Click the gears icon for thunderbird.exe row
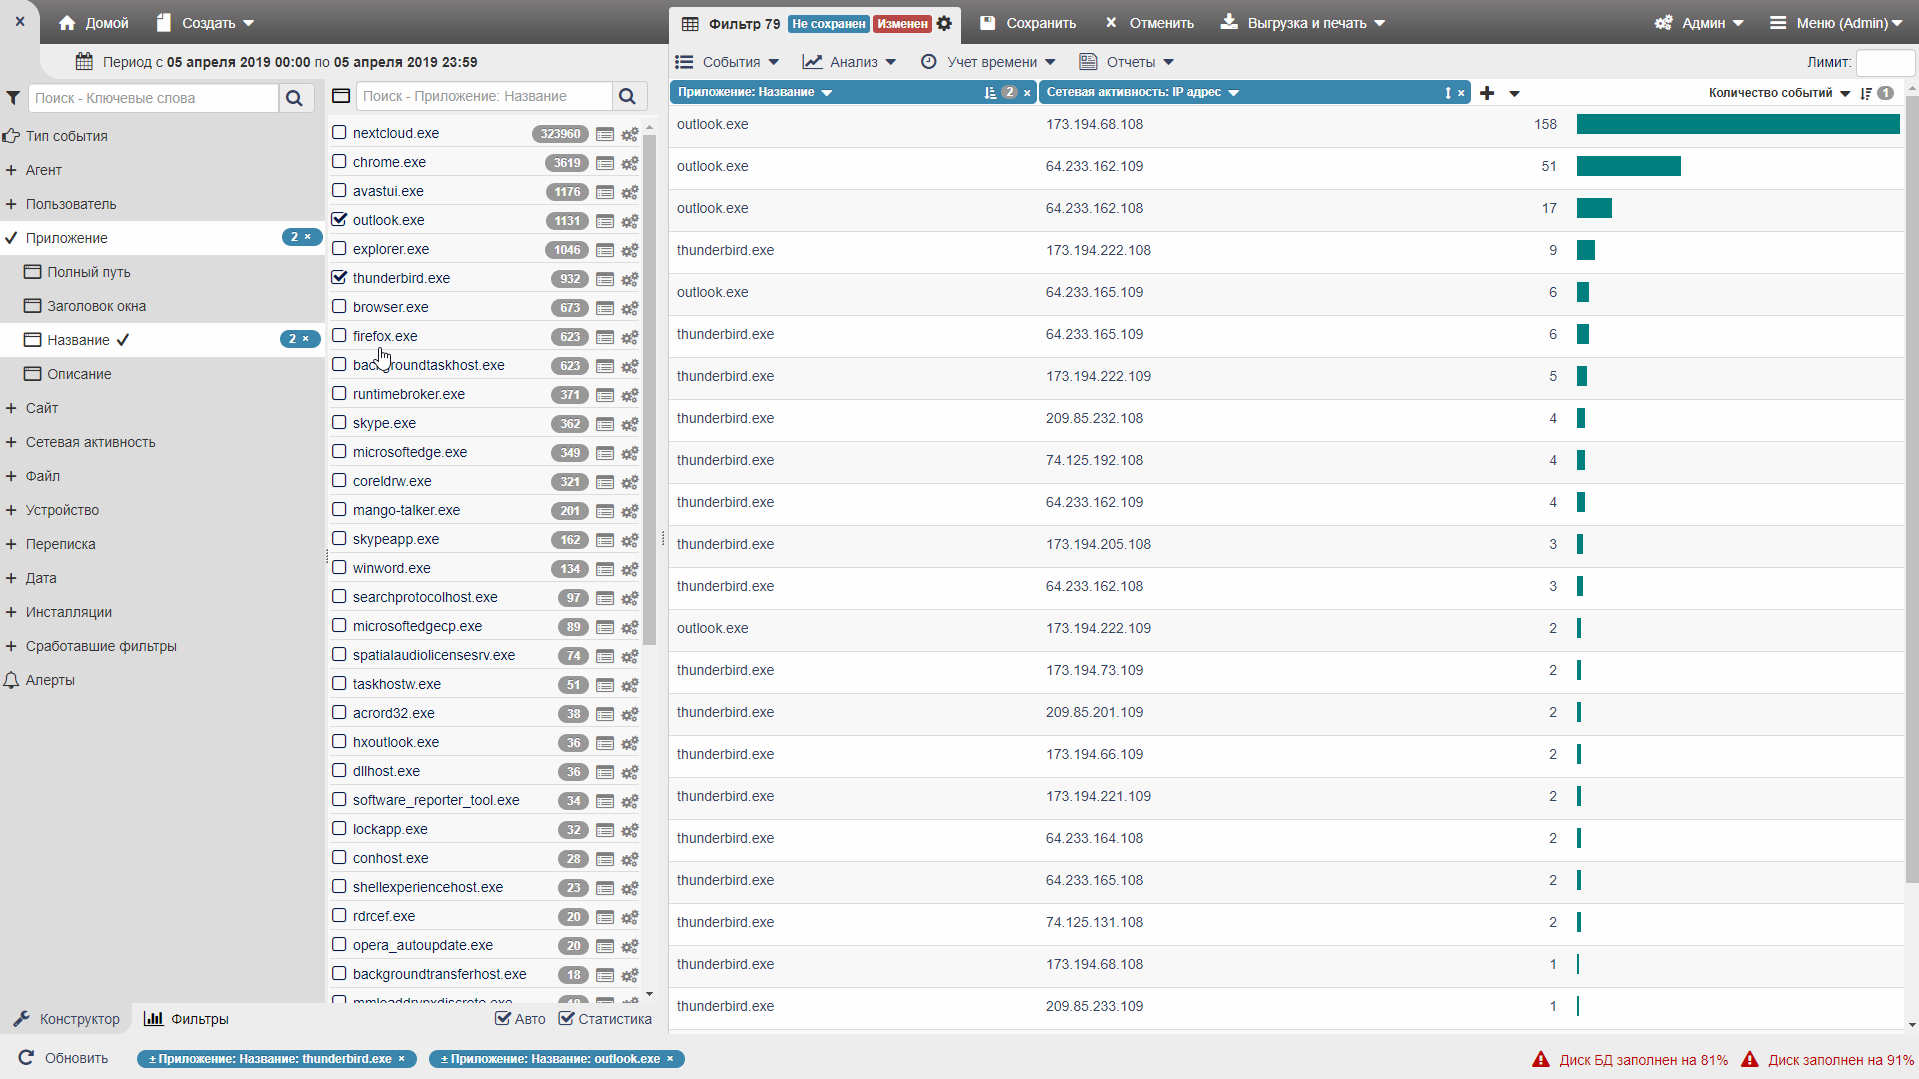The width and height of the screenshot is (1919, 1079). pos(630,279)
